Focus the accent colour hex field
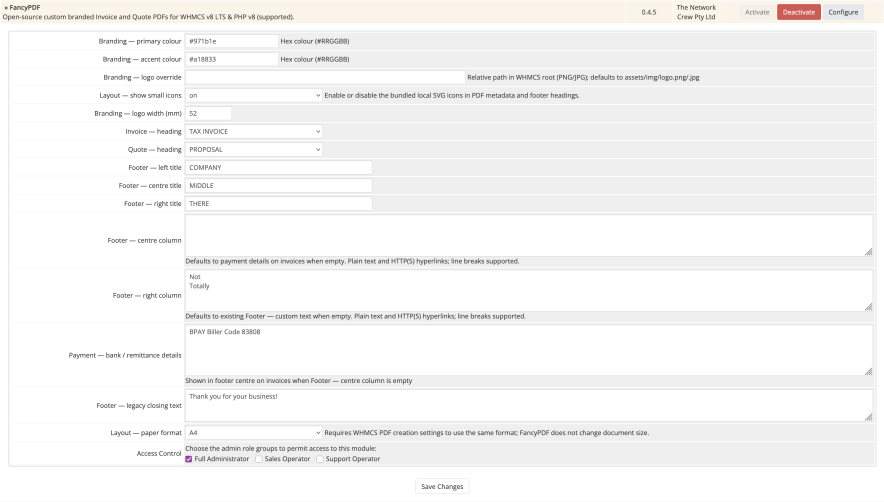Image resolution: width=884 pixels, height=502 pixels. click(x=231, y=59)
